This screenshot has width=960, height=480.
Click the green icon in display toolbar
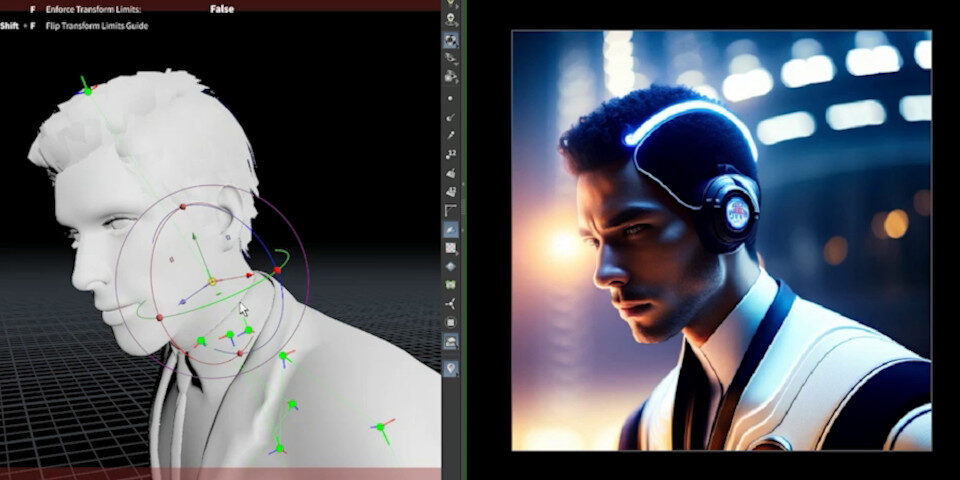451,285
